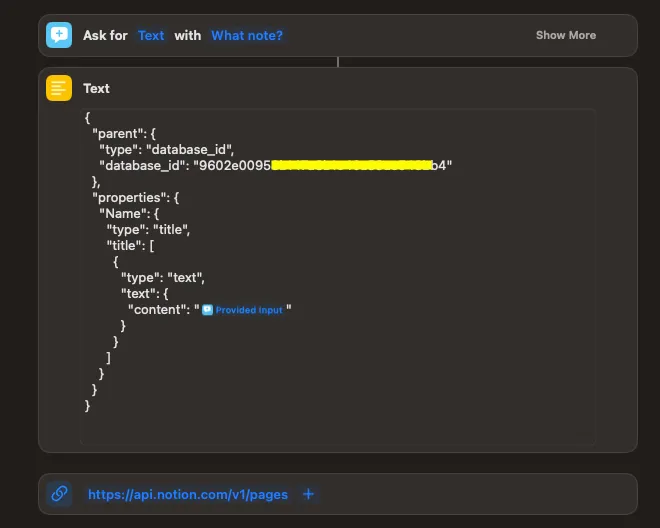Viewport: 660px width, 528px height.
Task: Click the Ask for Input action icon
Action: 59,35
